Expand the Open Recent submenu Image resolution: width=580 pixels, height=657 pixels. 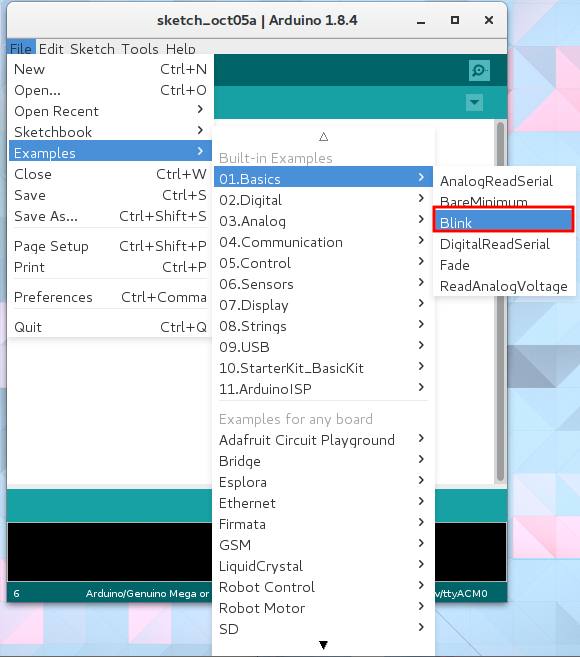[110, 111]
